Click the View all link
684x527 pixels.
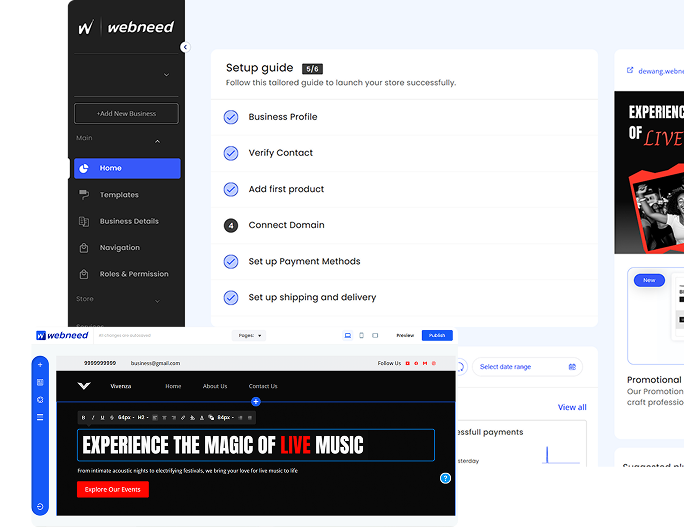coord(572,407)
